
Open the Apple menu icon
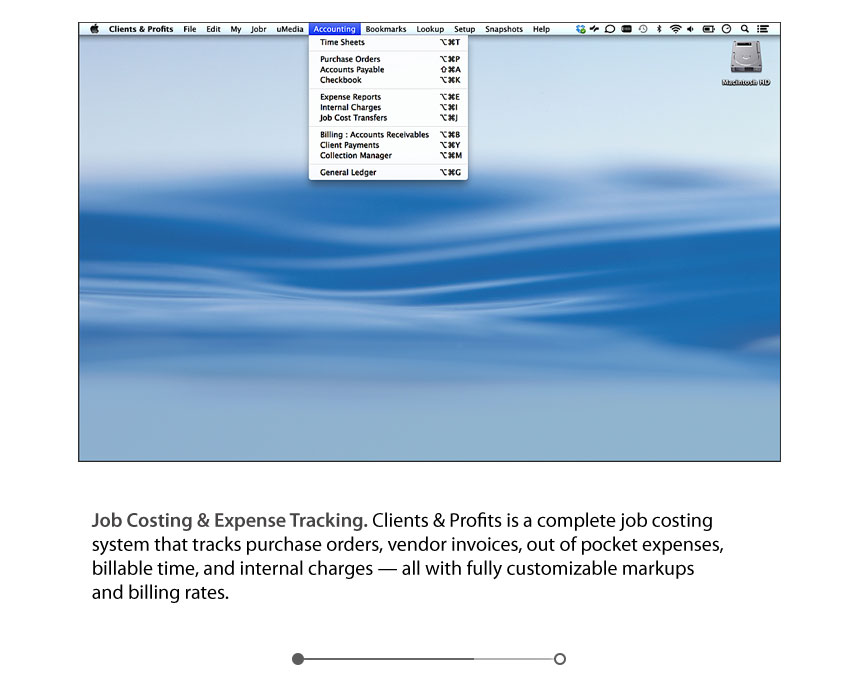94,30
